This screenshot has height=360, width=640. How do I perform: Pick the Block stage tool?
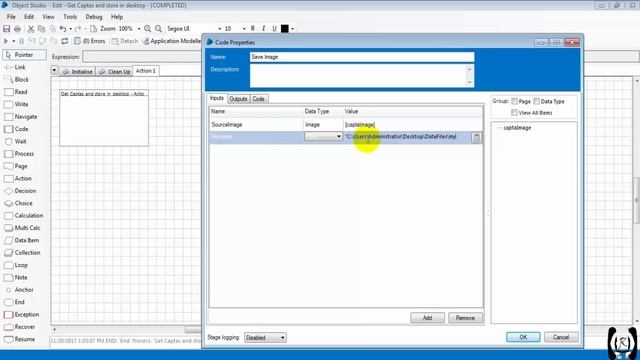point(17,80)
